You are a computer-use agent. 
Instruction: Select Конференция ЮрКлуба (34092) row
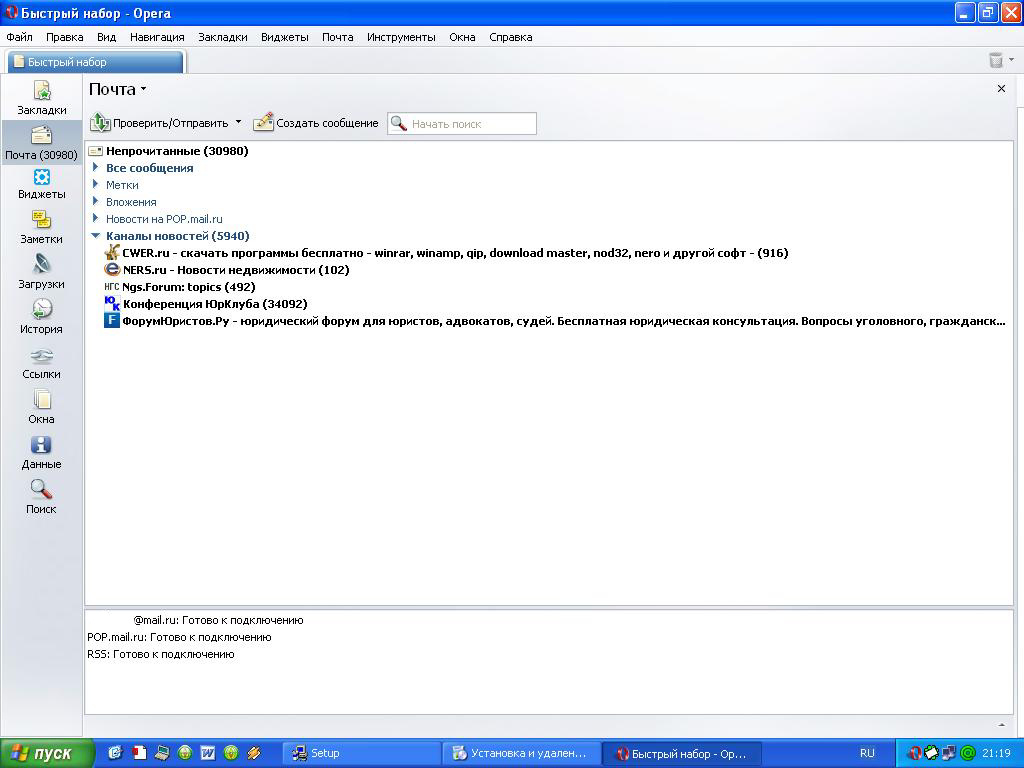215,304
